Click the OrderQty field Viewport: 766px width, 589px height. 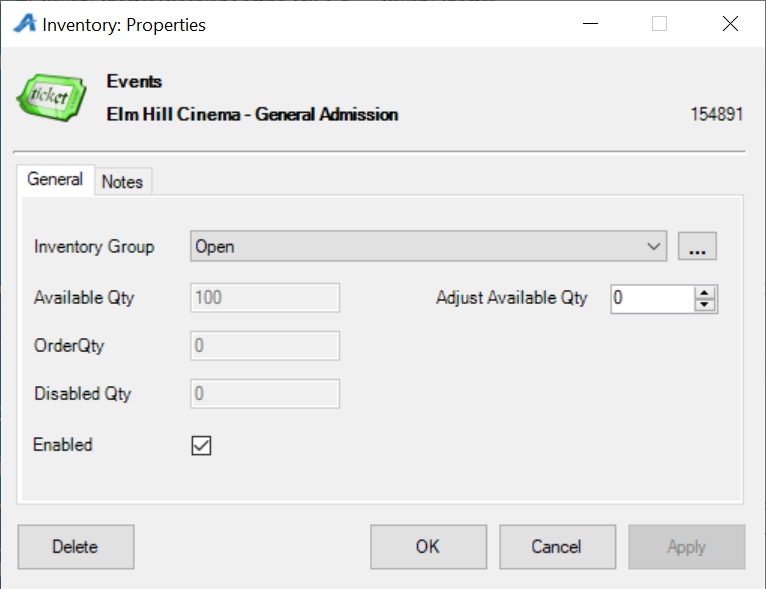point(265,346)
